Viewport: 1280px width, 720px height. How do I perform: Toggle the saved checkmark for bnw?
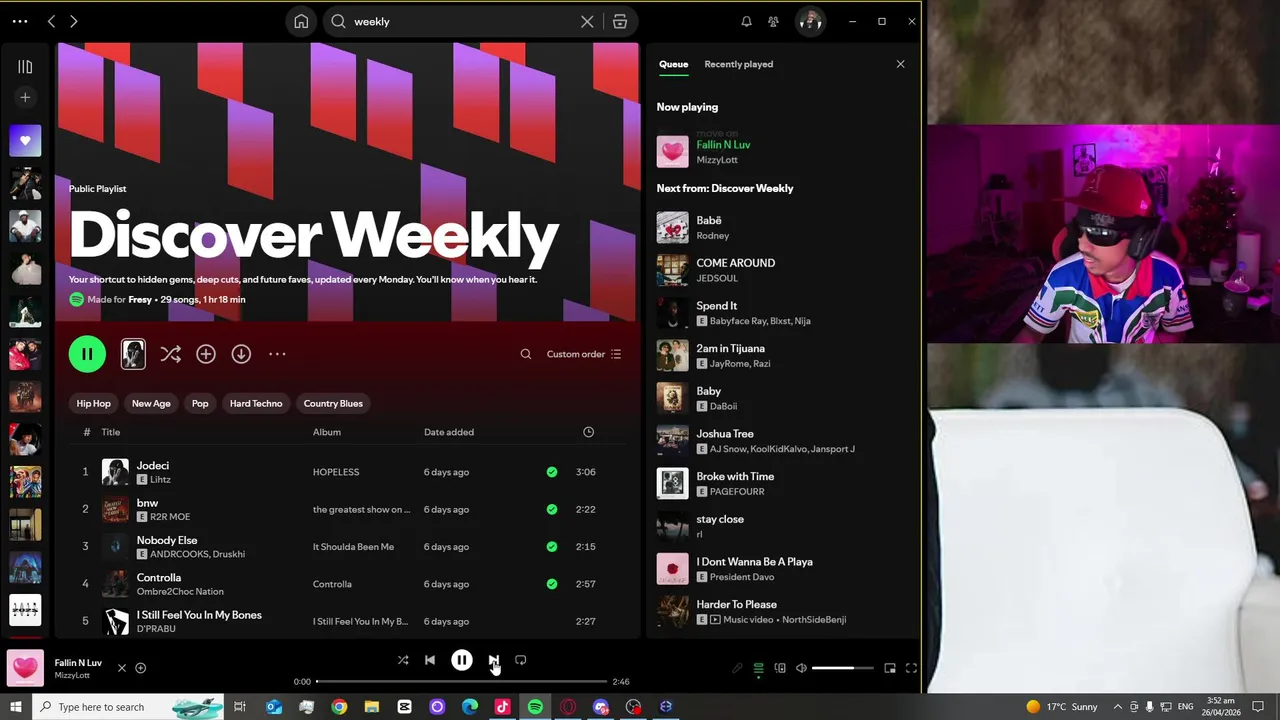point(552,509)
